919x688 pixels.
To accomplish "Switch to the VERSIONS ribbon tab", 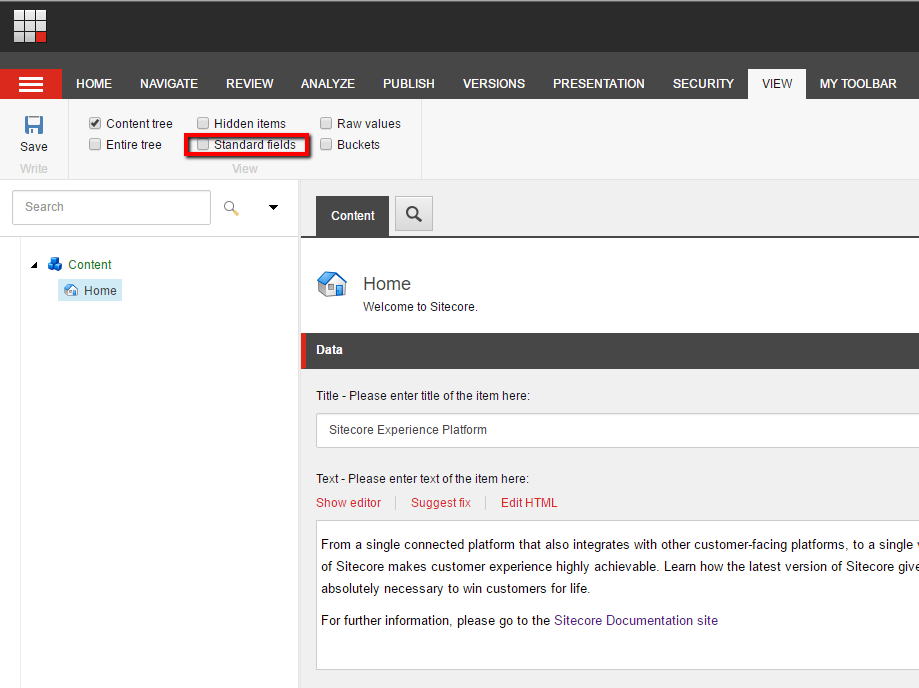I will coord(493,84).
